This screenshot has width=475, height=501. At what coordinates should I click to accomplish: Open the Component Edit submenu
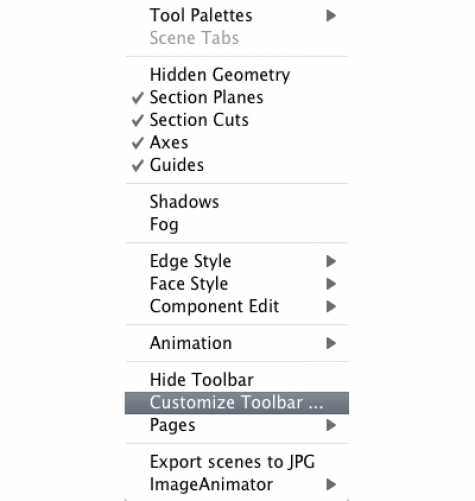point(237,306)
